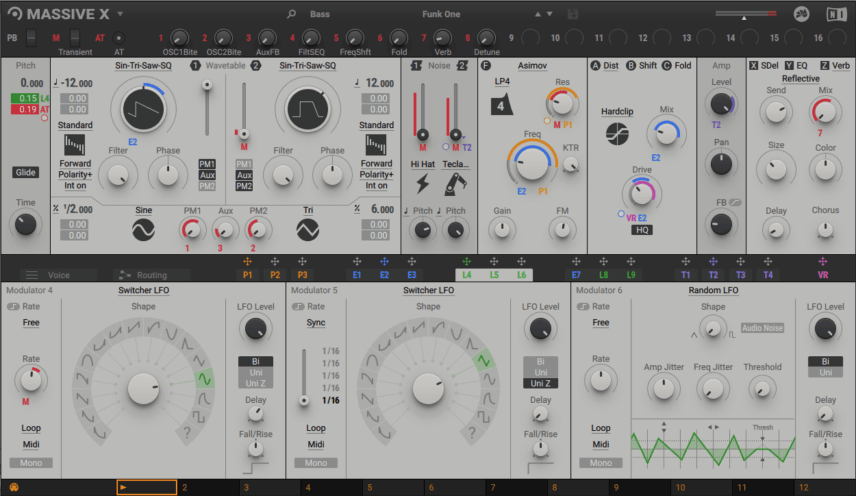The height and width of the screenshot is (496, 856).
Task: Select next preset arrow
Action: pyautogui.click(x=550, y=14)
